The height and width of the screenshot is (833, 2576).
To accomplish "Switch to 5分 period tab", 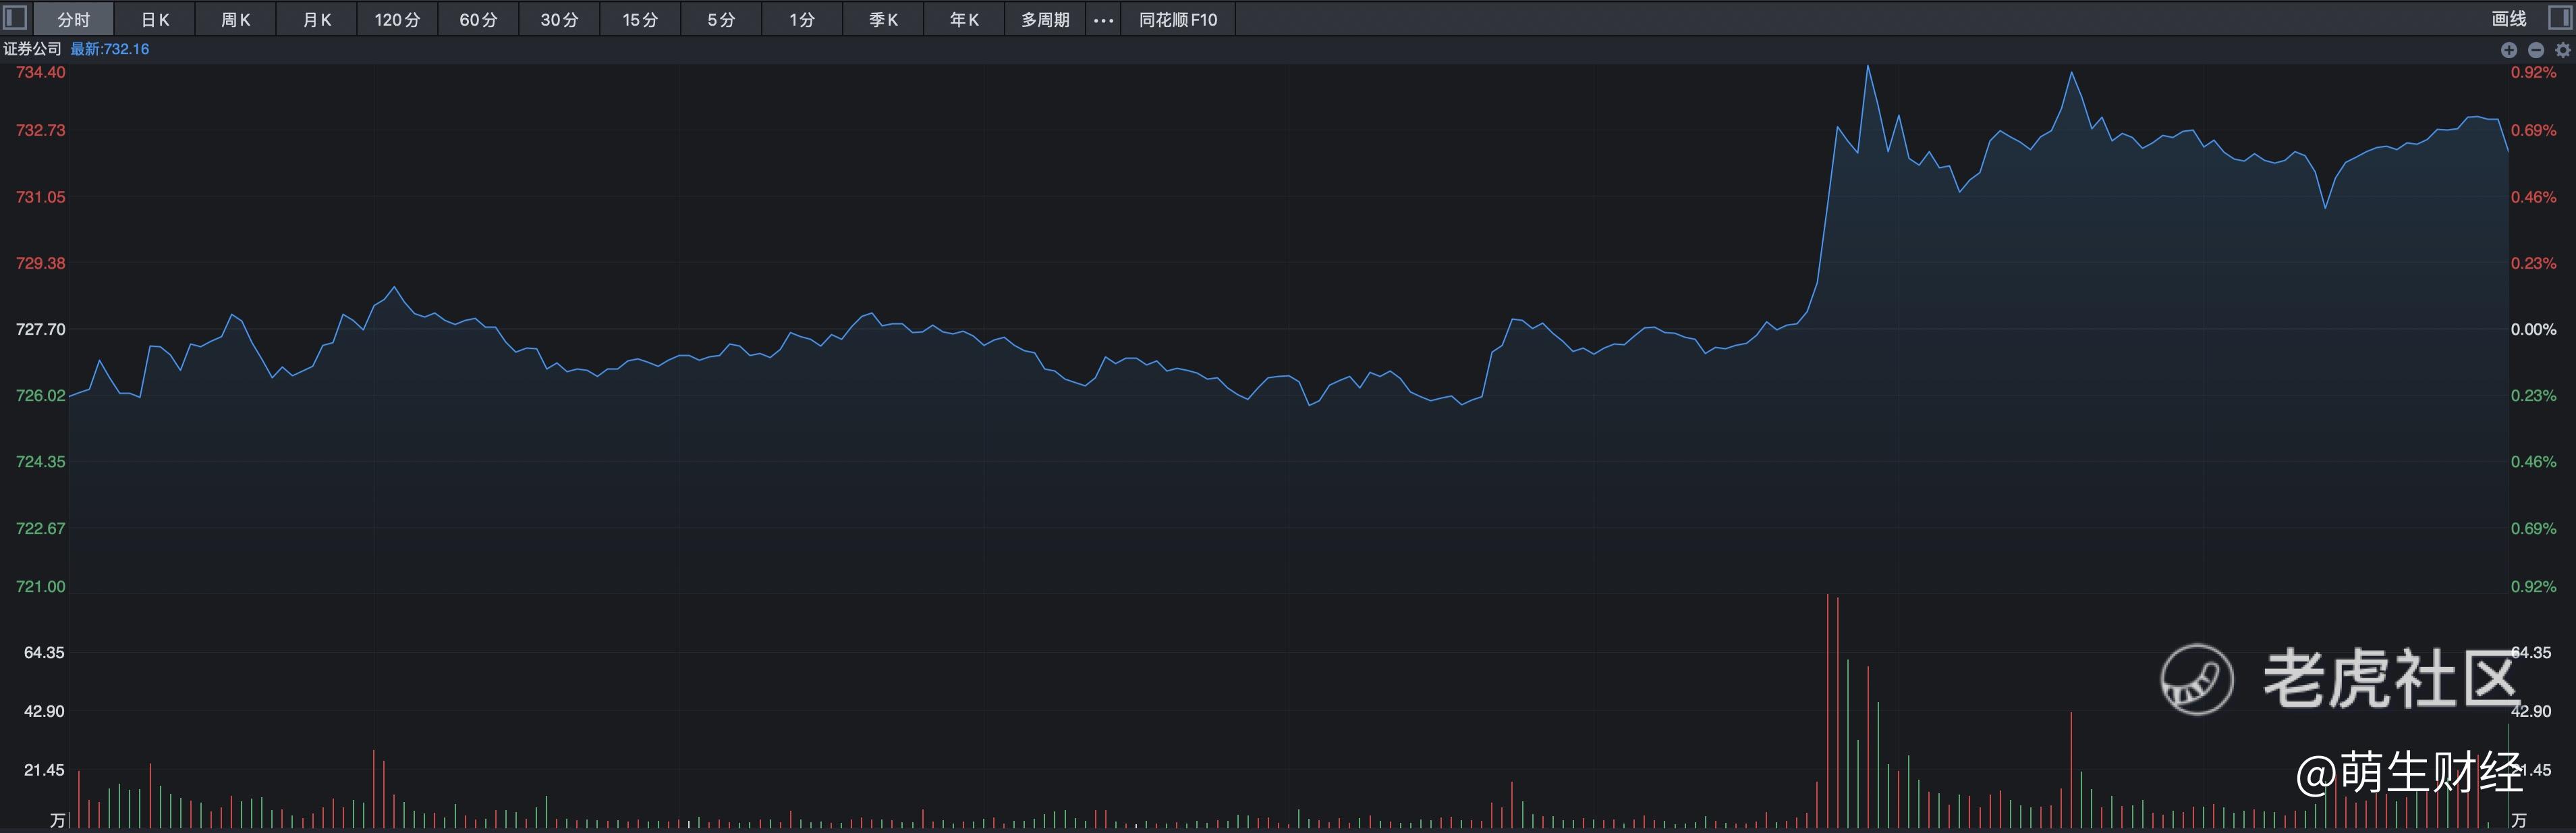I will point(721,19).
